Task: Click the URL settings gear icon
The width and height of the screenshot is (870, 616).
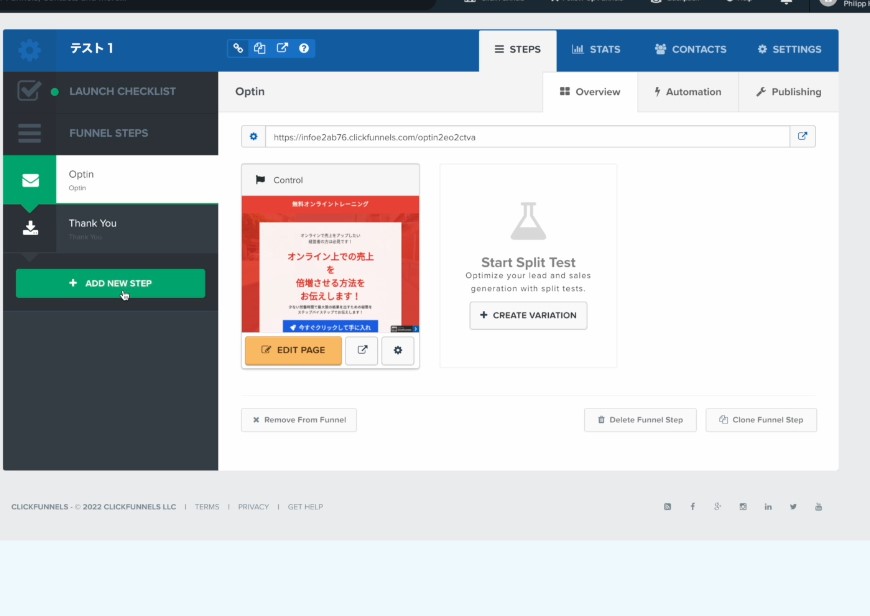Action: (254, 137)
